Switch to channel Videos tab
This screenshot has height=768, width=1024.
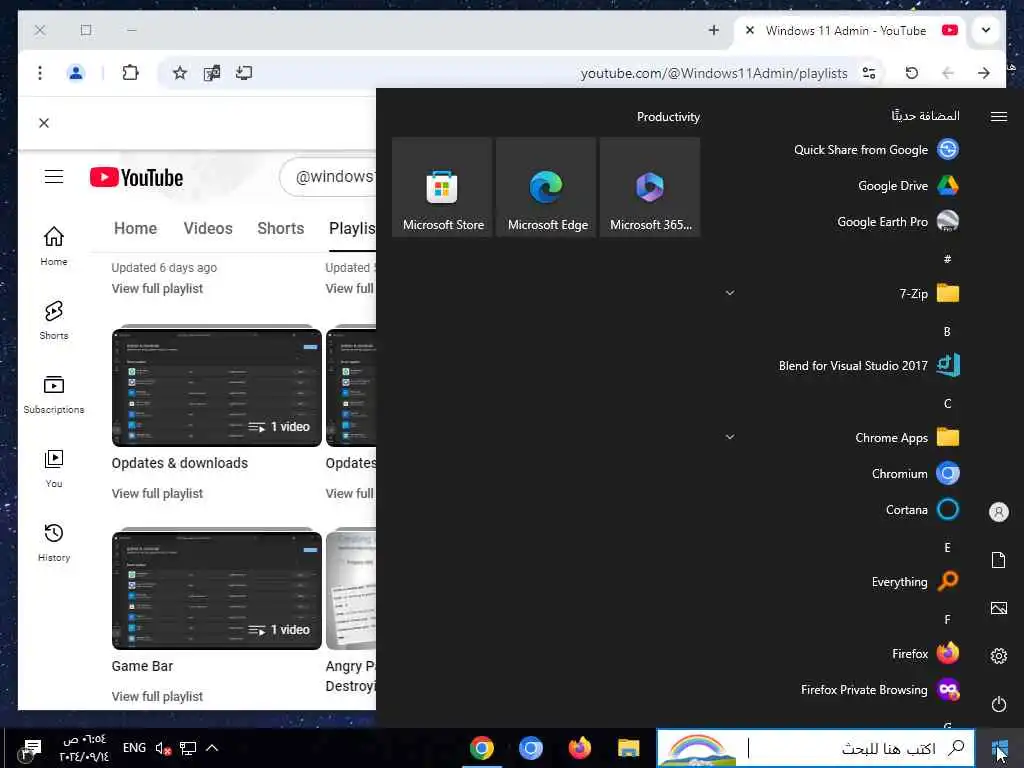(208, 229)
